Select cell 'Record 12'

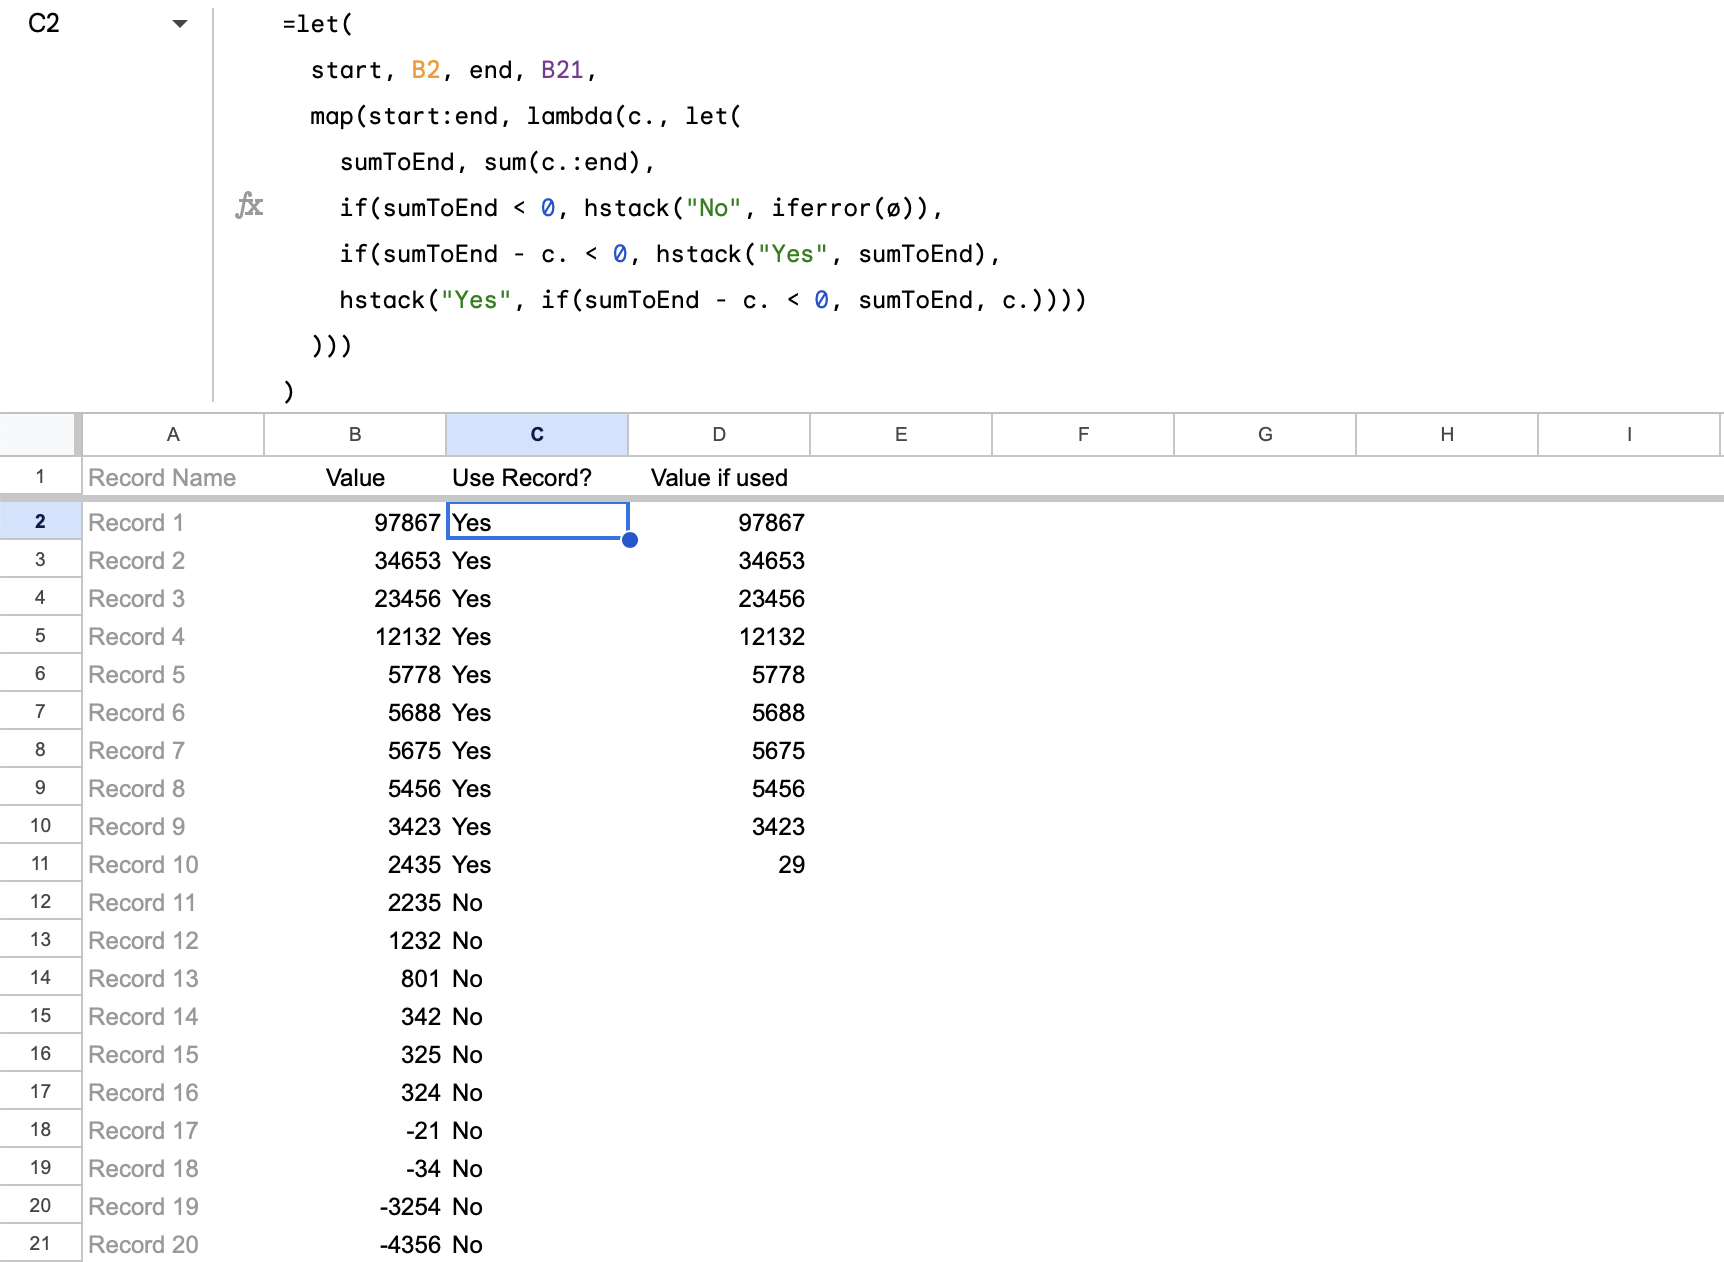click(173, 940)
